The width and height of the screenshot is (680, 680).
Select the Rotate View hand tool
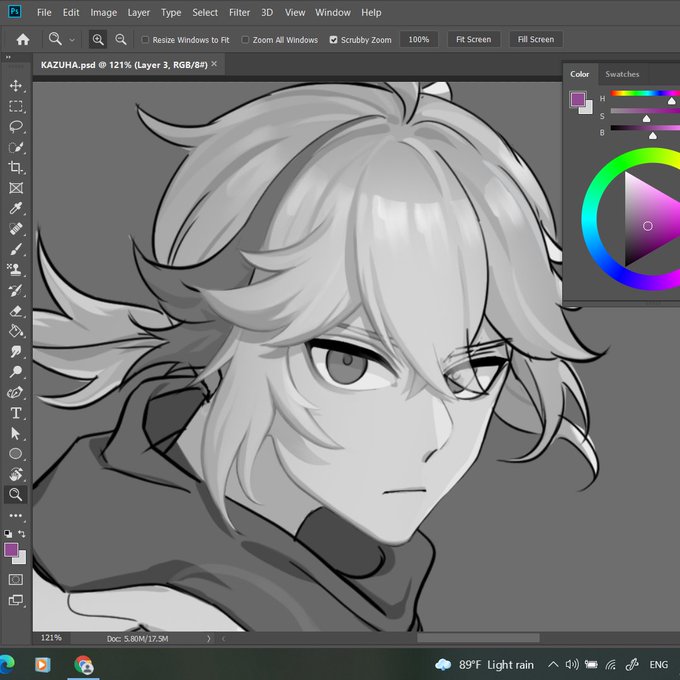[16, 474]
